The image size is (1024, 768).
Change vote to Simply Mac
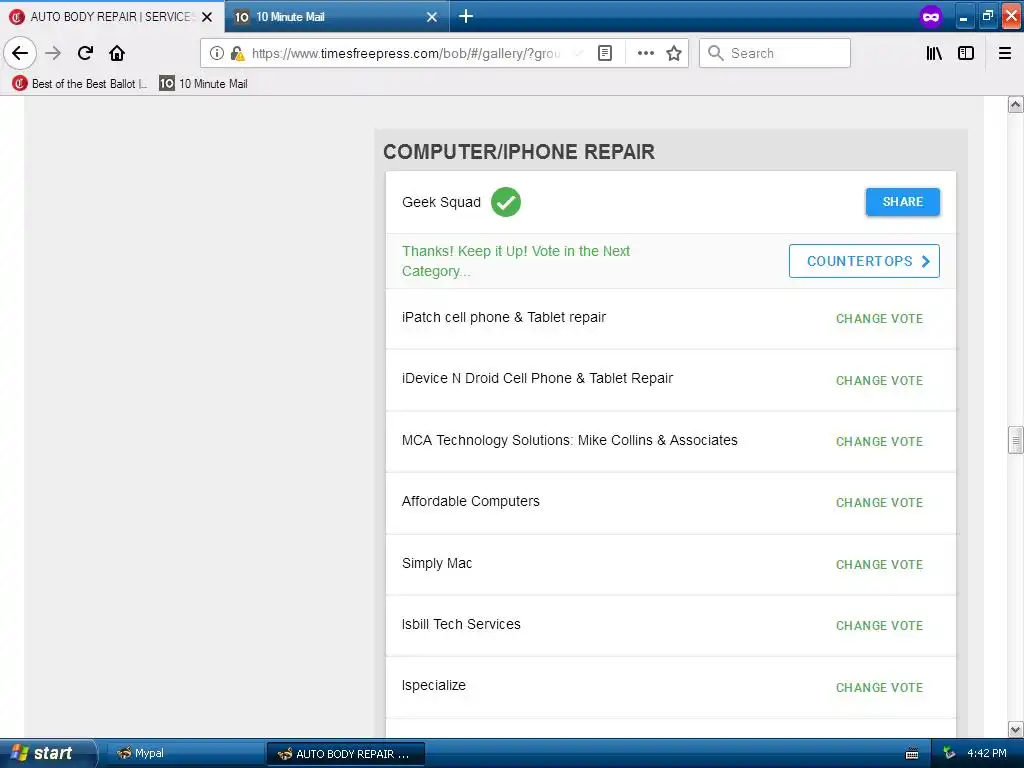pyautogui.click(x=879, y=565)
